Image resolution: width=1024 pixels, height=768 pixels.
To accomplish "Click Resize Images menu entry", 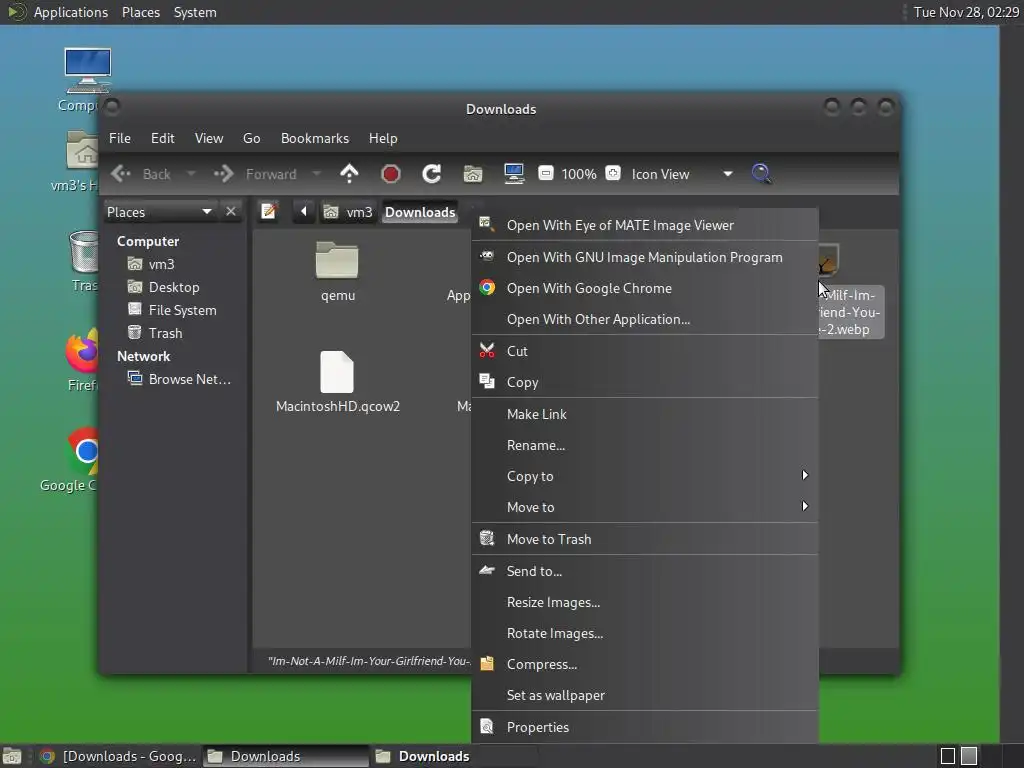I will point(645,602).
